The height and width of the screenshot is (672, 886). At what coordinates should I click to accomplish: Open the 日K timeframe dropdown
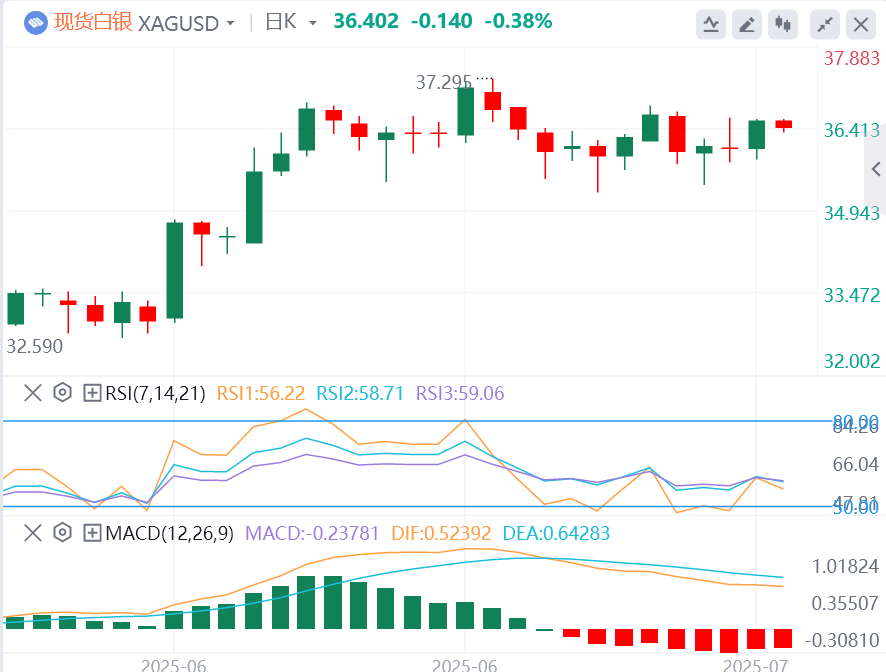[x=312, y=24]
